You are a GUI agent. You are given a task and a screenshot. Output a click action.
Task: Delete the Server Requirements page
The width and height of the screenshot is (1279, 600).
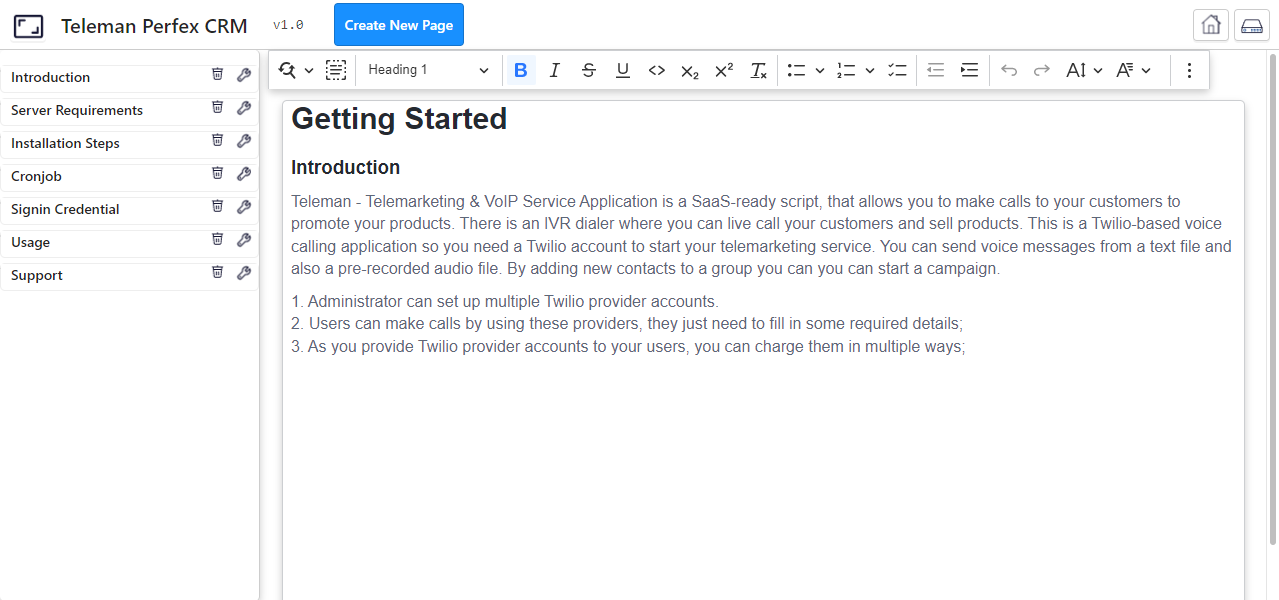coord(217,108)
